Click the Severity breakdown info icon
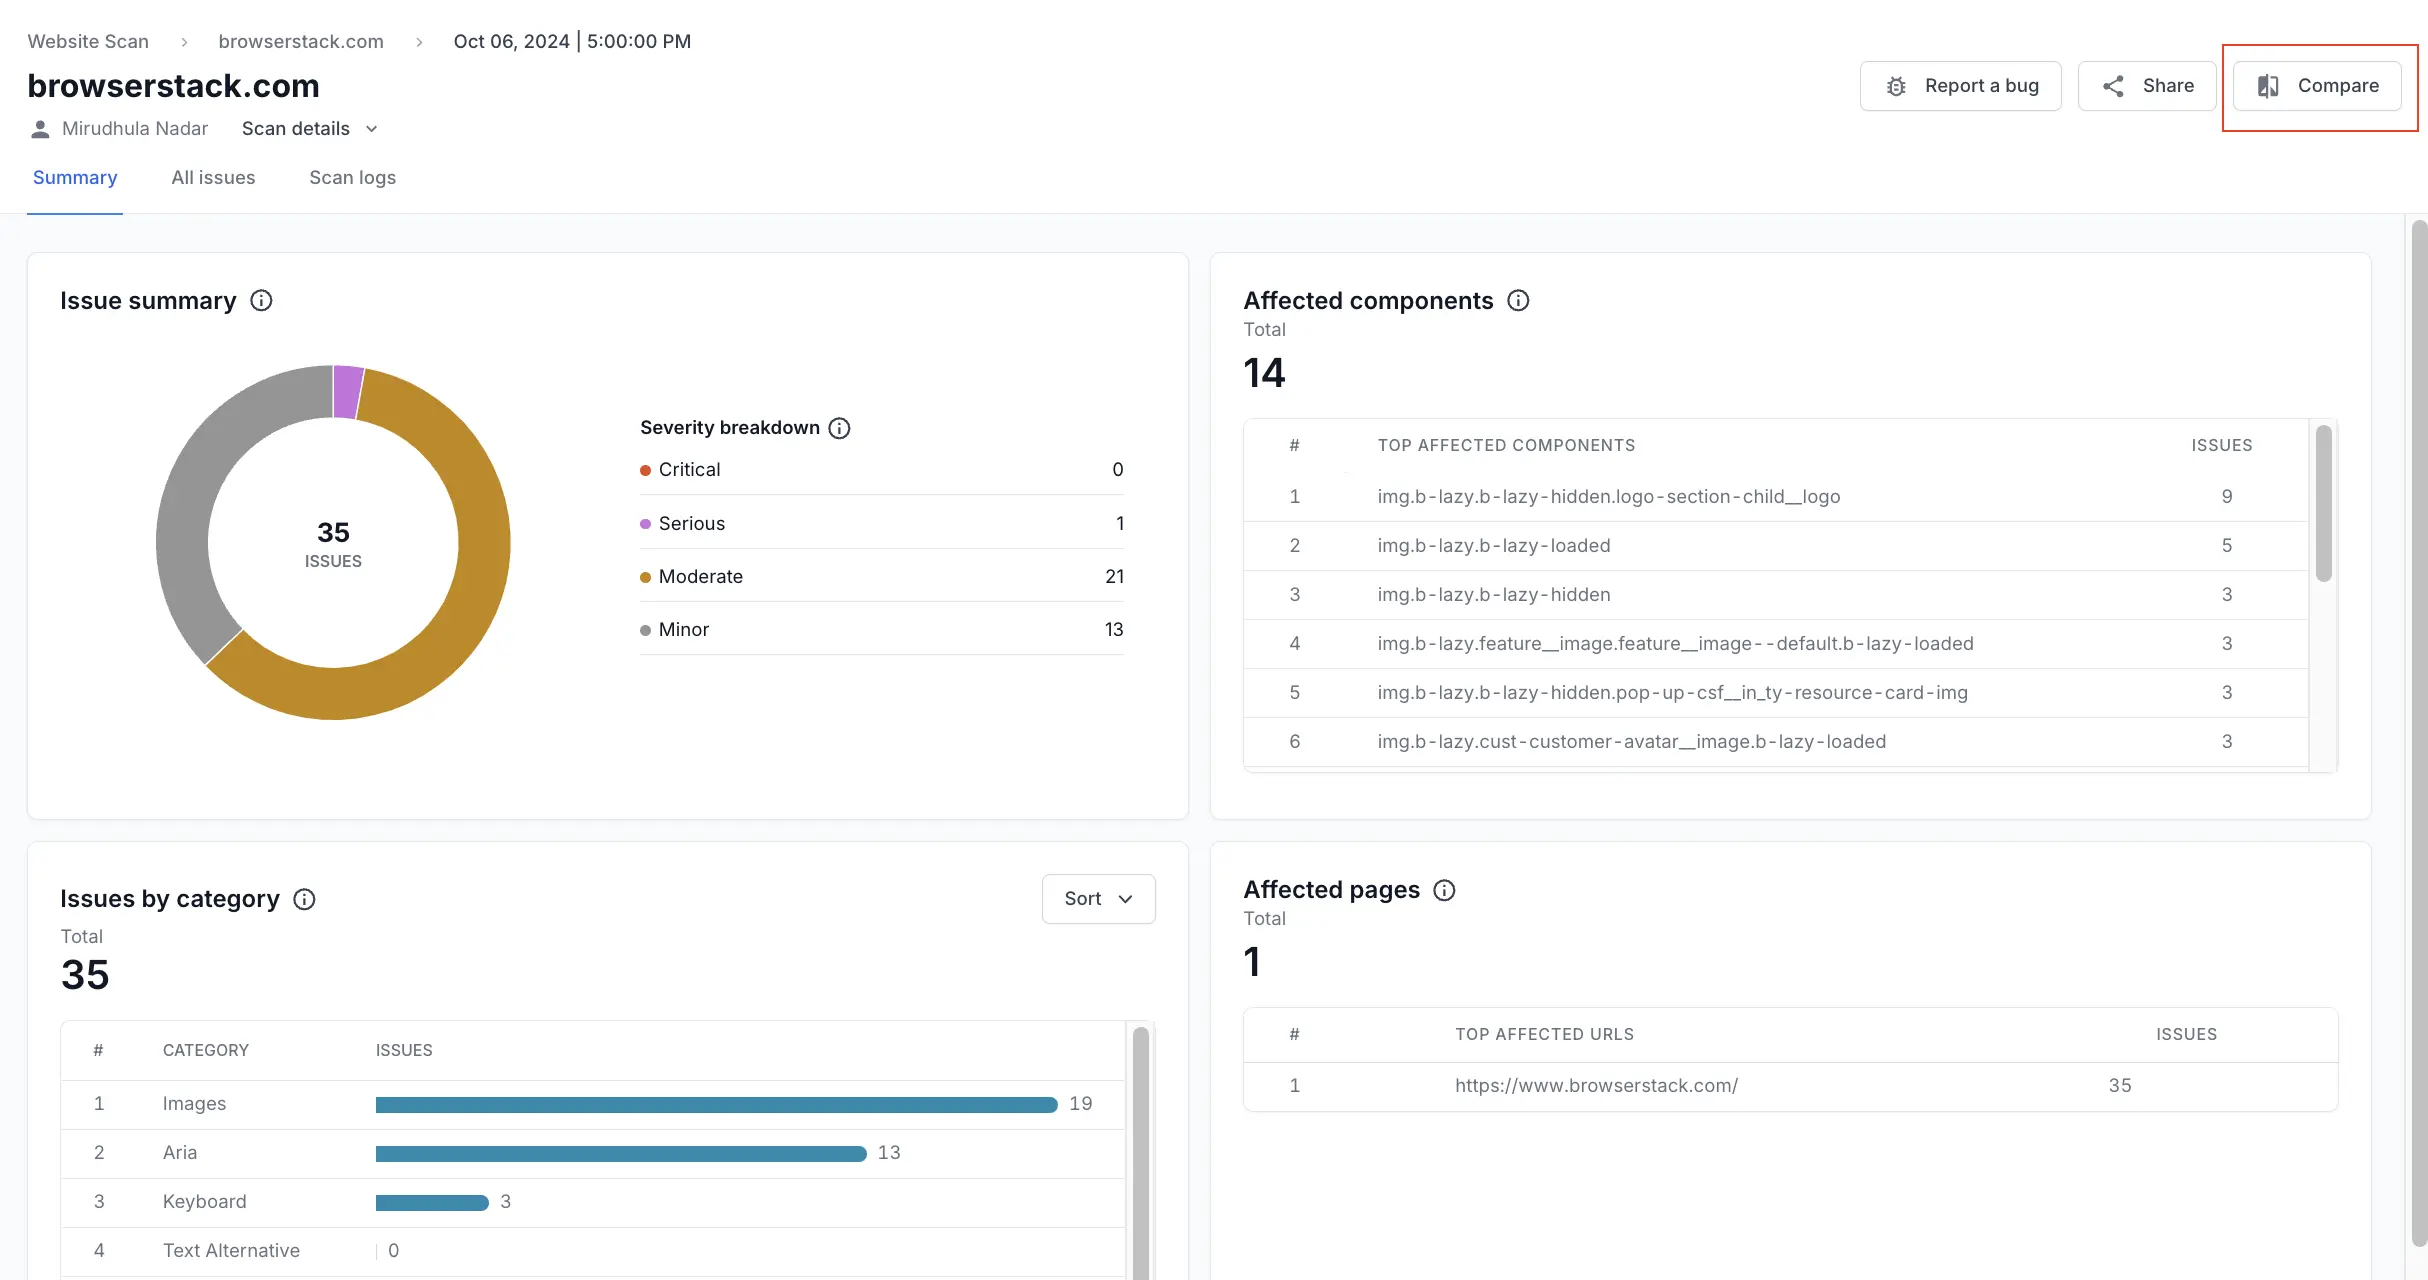The width and height of the screenshot is (2428, 1280). pyautogui.click(x=840, y=428)
